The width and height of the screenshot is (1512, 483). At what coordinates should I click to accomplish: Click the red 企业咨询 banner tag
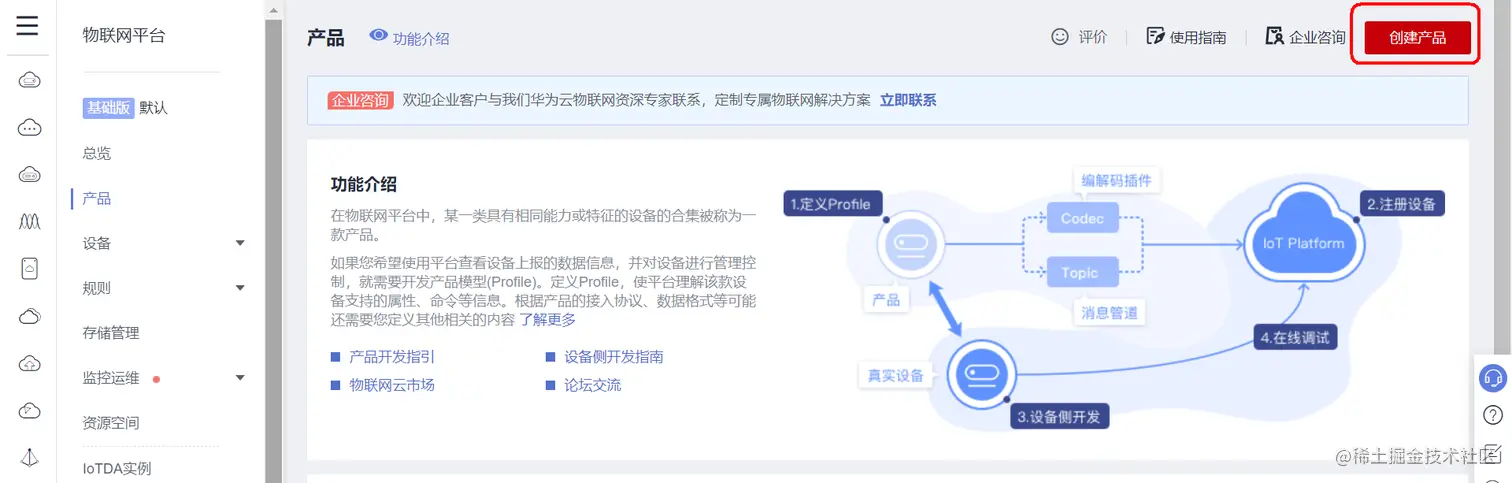[359, 100]
